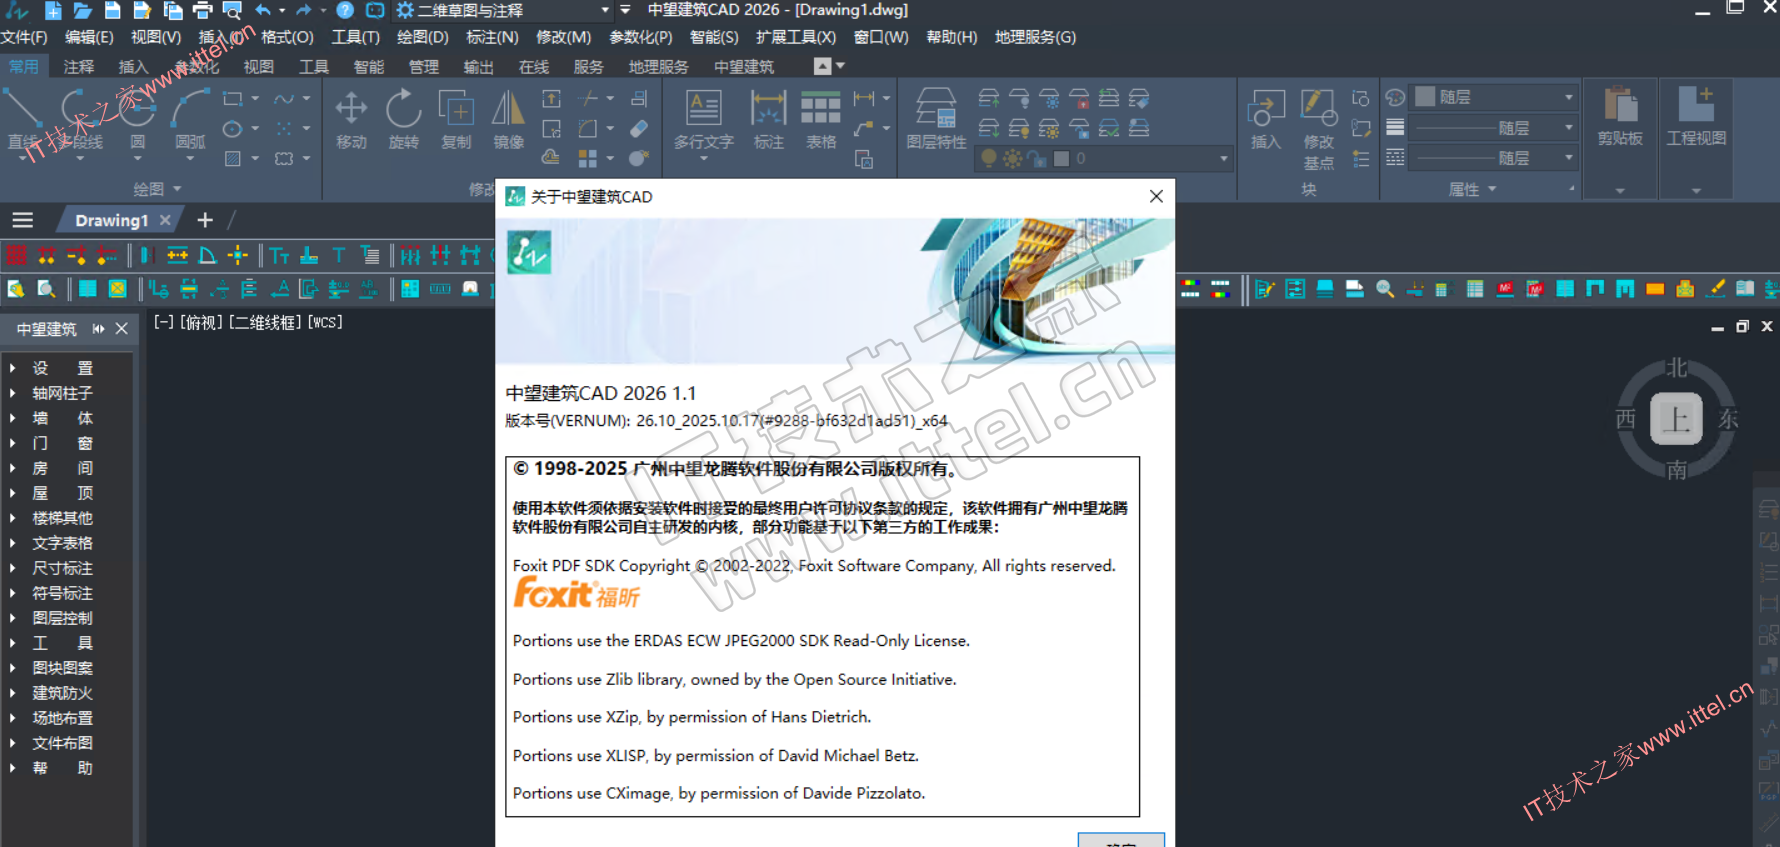Switch to the 中望建筑 ribbon tab
1780x847 pixels.
pos(743,67)
